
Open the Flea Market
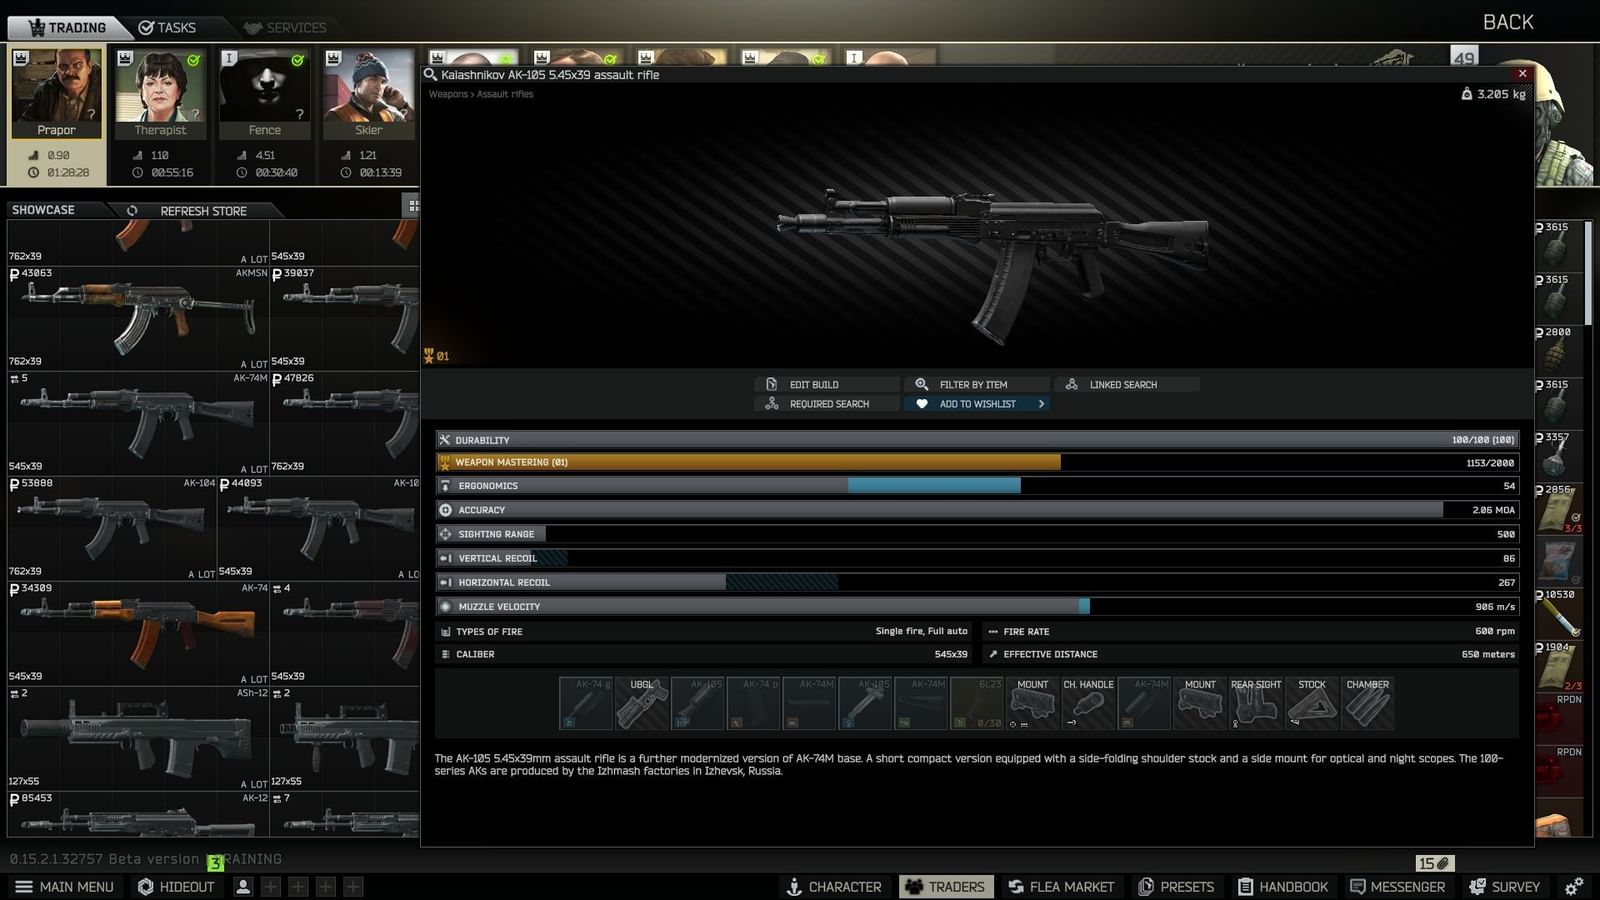tap(1062, 886)
